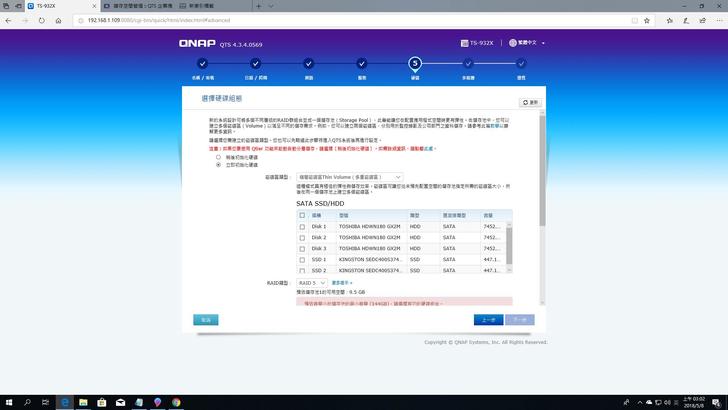Click the browser reload icon
This screenshot has width=728, height=410.
tap(42, 20)
